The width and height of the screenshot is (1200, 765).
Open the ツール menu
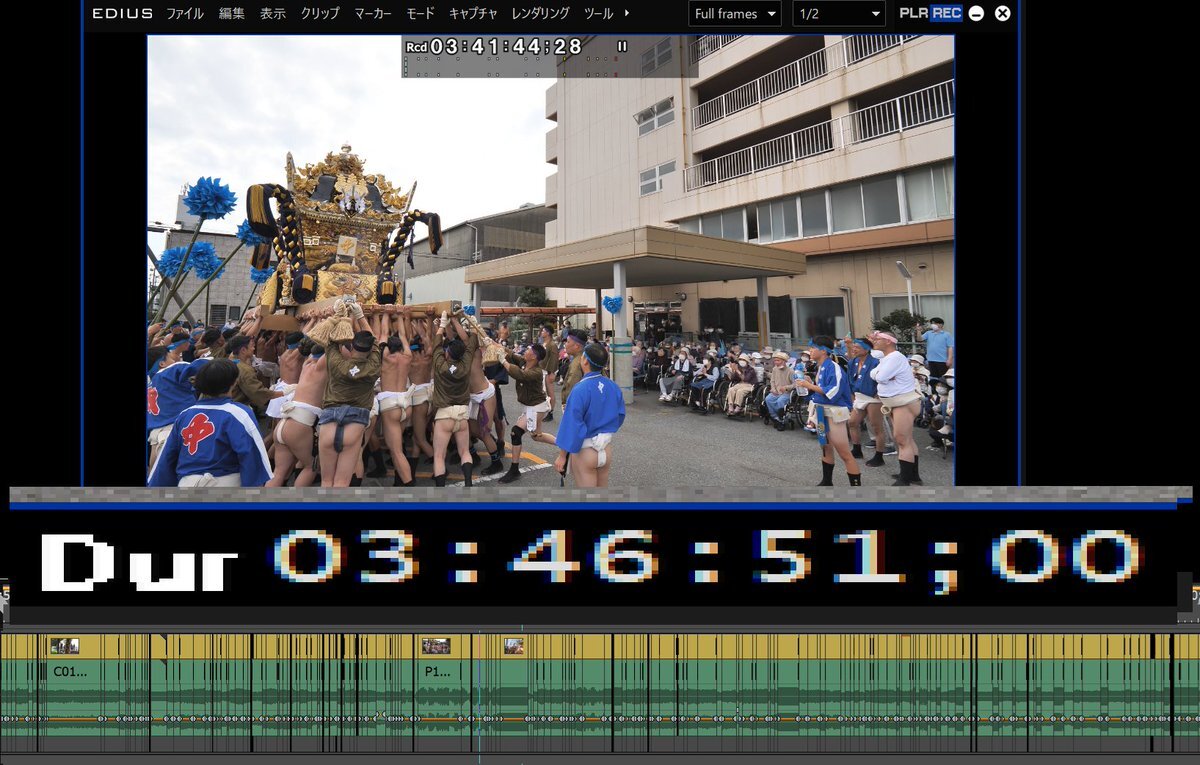click(598, 14)
